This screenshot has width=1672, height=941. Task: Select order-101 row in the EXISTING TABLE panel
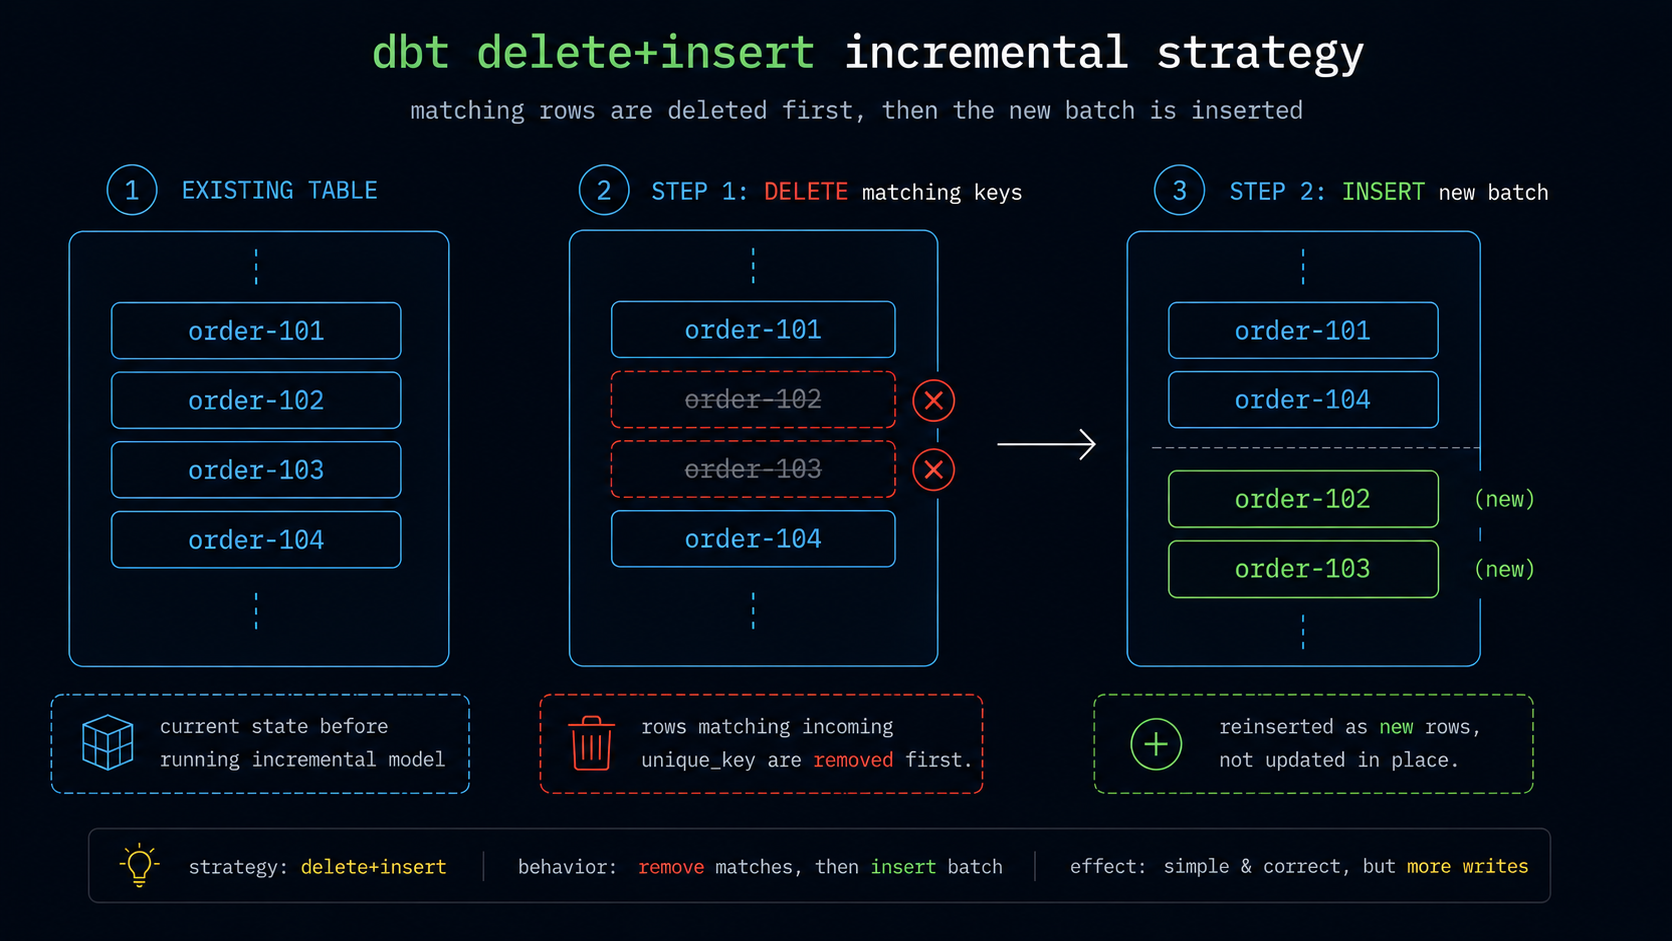click(256, 331)
